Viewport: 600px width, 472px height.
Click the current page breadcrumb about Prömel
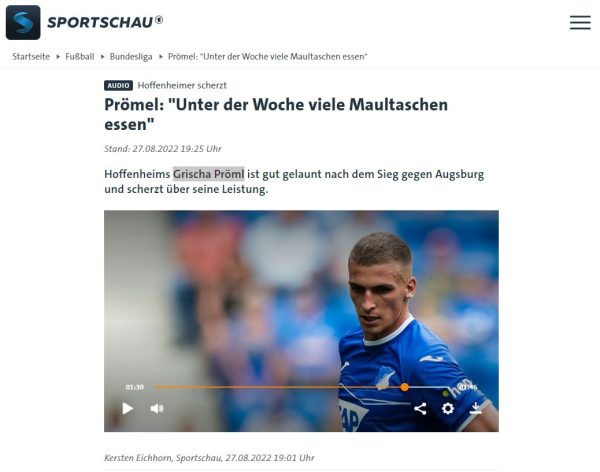click(267, 57)
